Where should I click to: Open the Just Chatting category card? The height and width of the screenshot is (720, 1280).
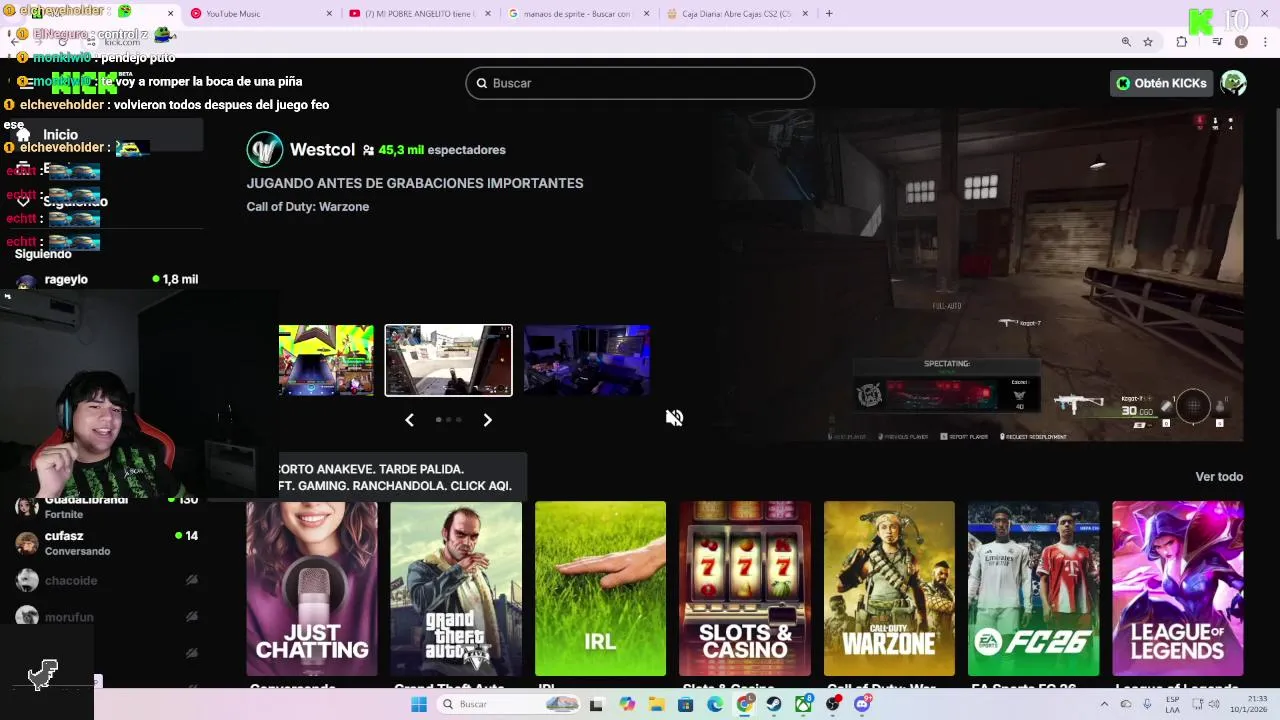[x=312, y=589]
